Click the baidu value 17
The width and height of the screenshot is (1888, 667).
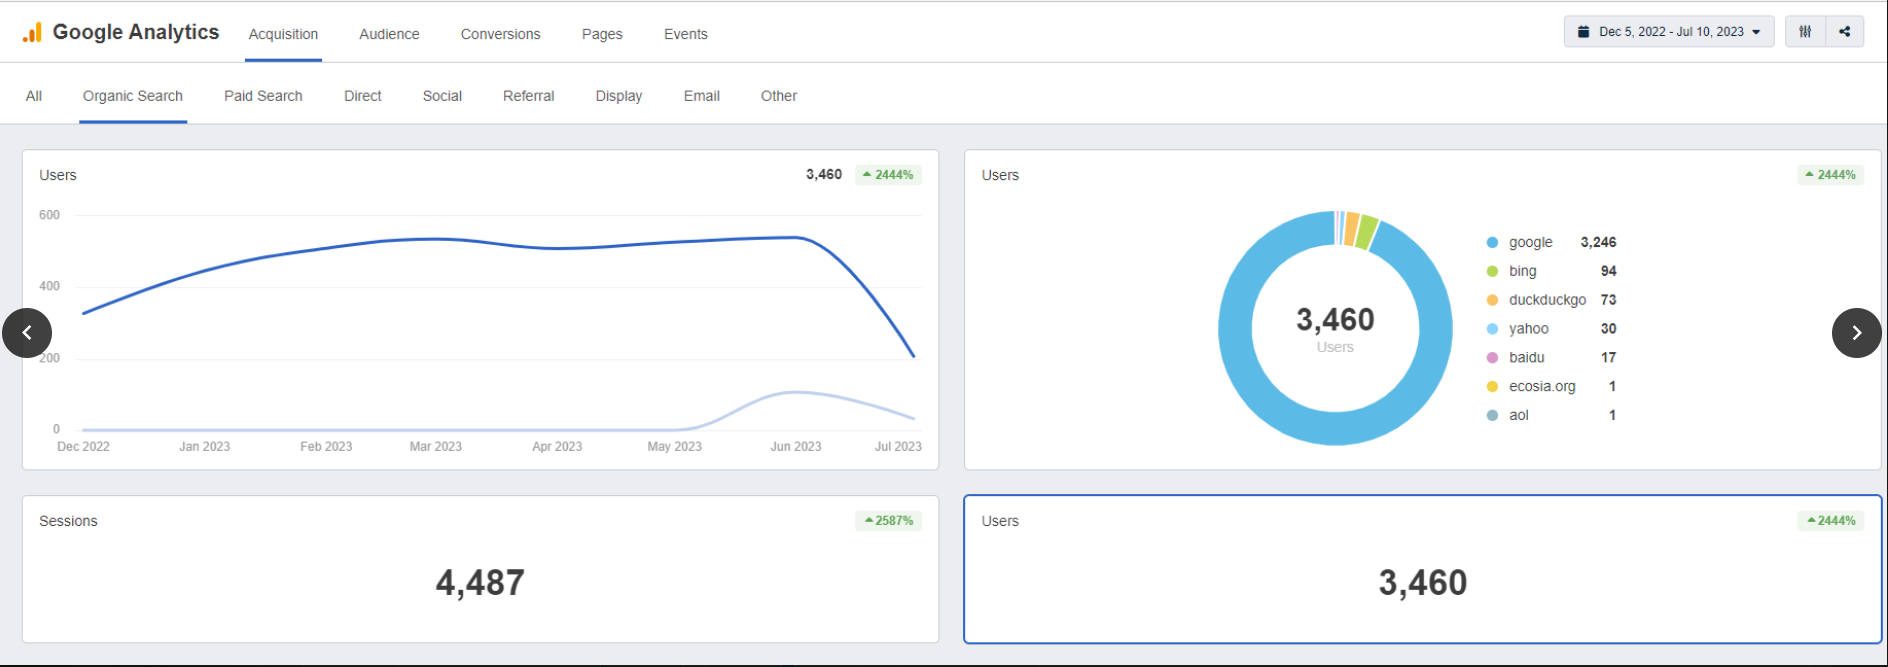(x=1608, y=357)
